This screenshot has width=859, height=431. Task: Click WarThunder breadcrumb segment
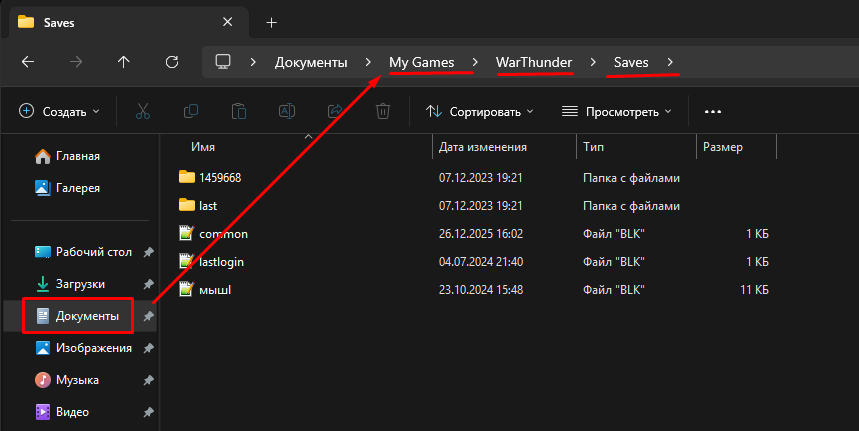click(532, 62)
